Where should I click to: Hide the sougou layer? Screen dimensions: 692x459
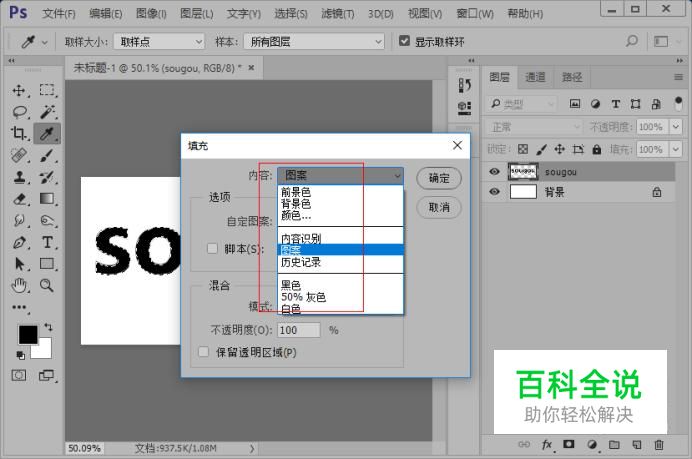click(495, 171)
